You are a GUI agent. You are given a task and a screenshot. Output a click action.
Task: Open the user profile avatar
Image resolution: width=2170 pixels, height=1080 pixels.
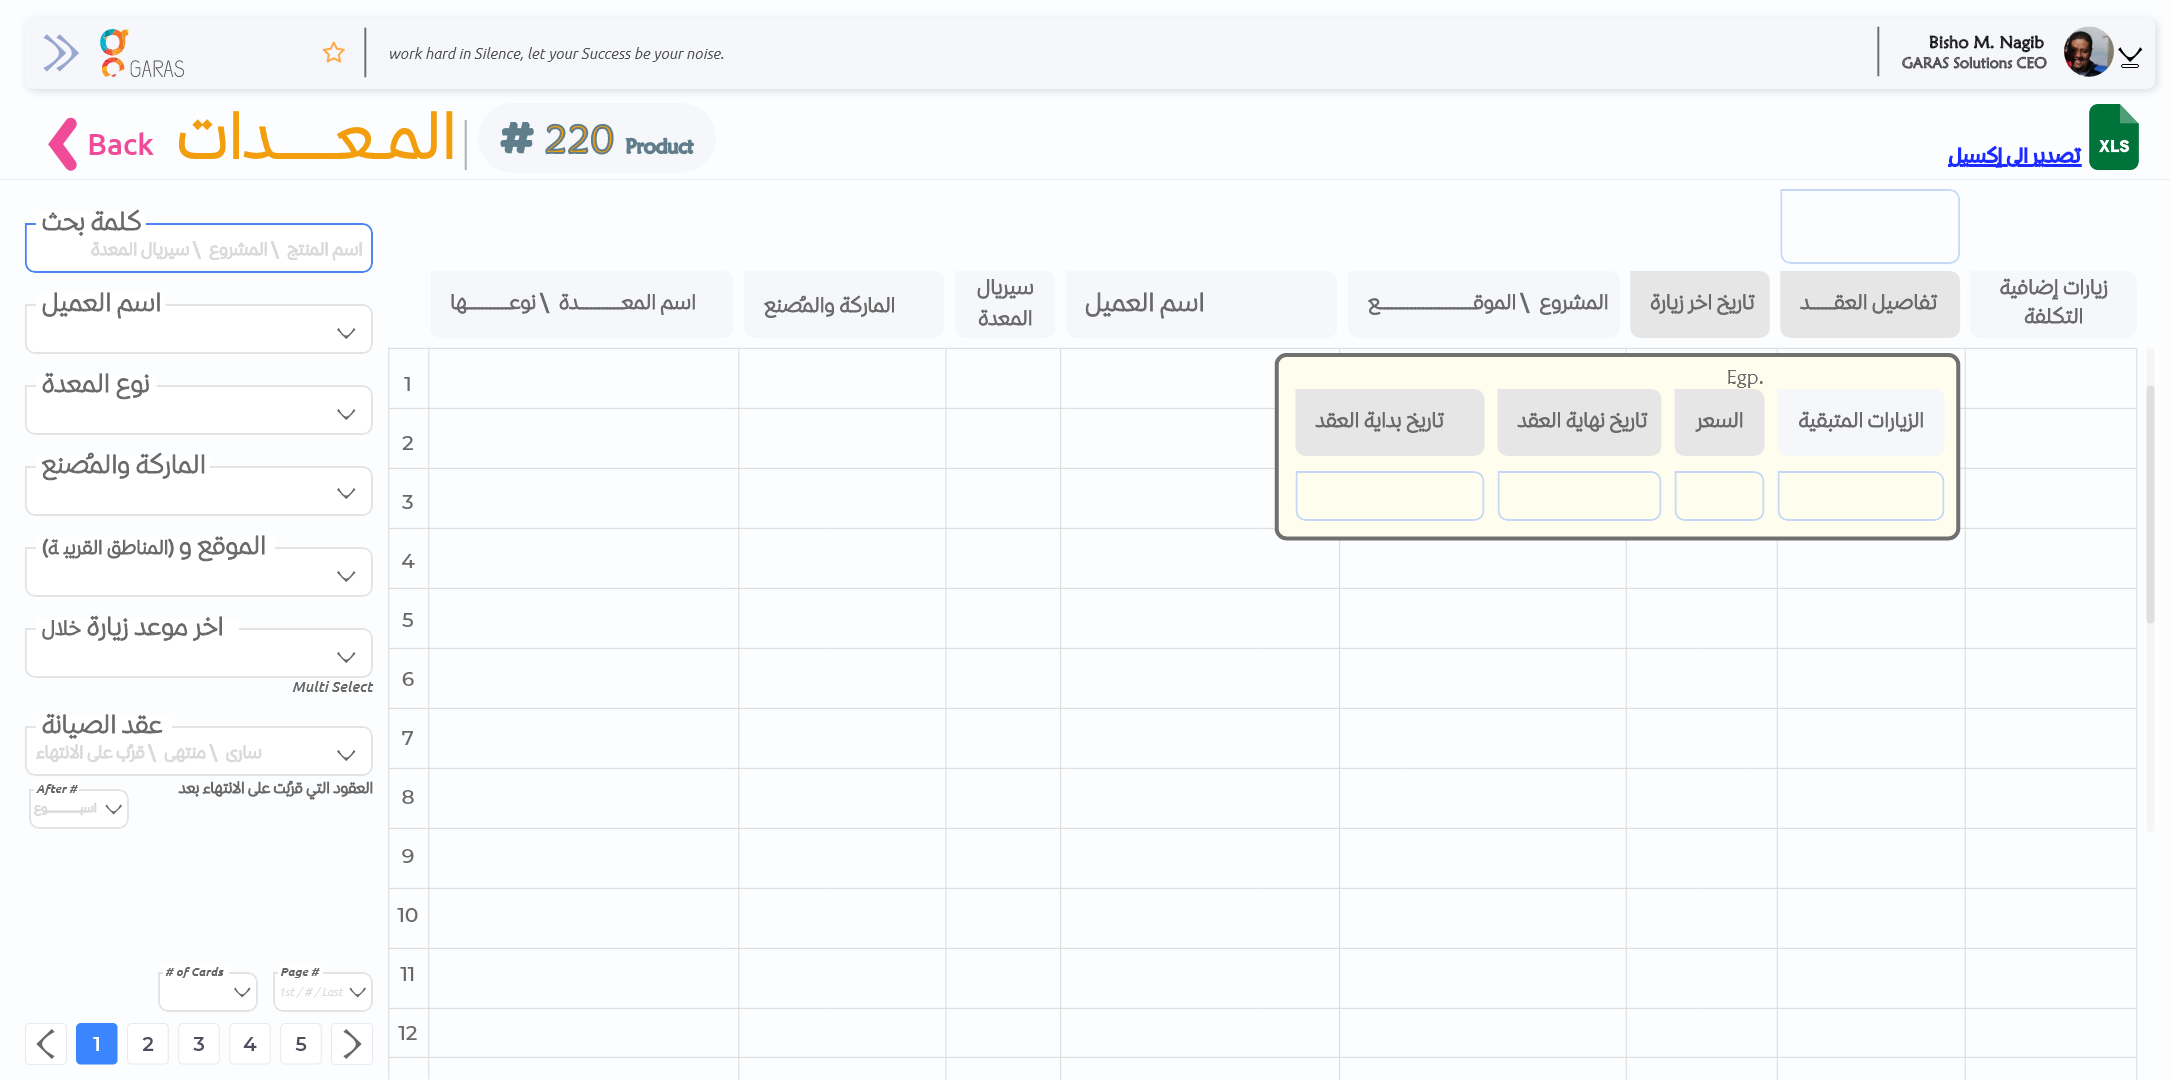click(x=2087, y=52)
